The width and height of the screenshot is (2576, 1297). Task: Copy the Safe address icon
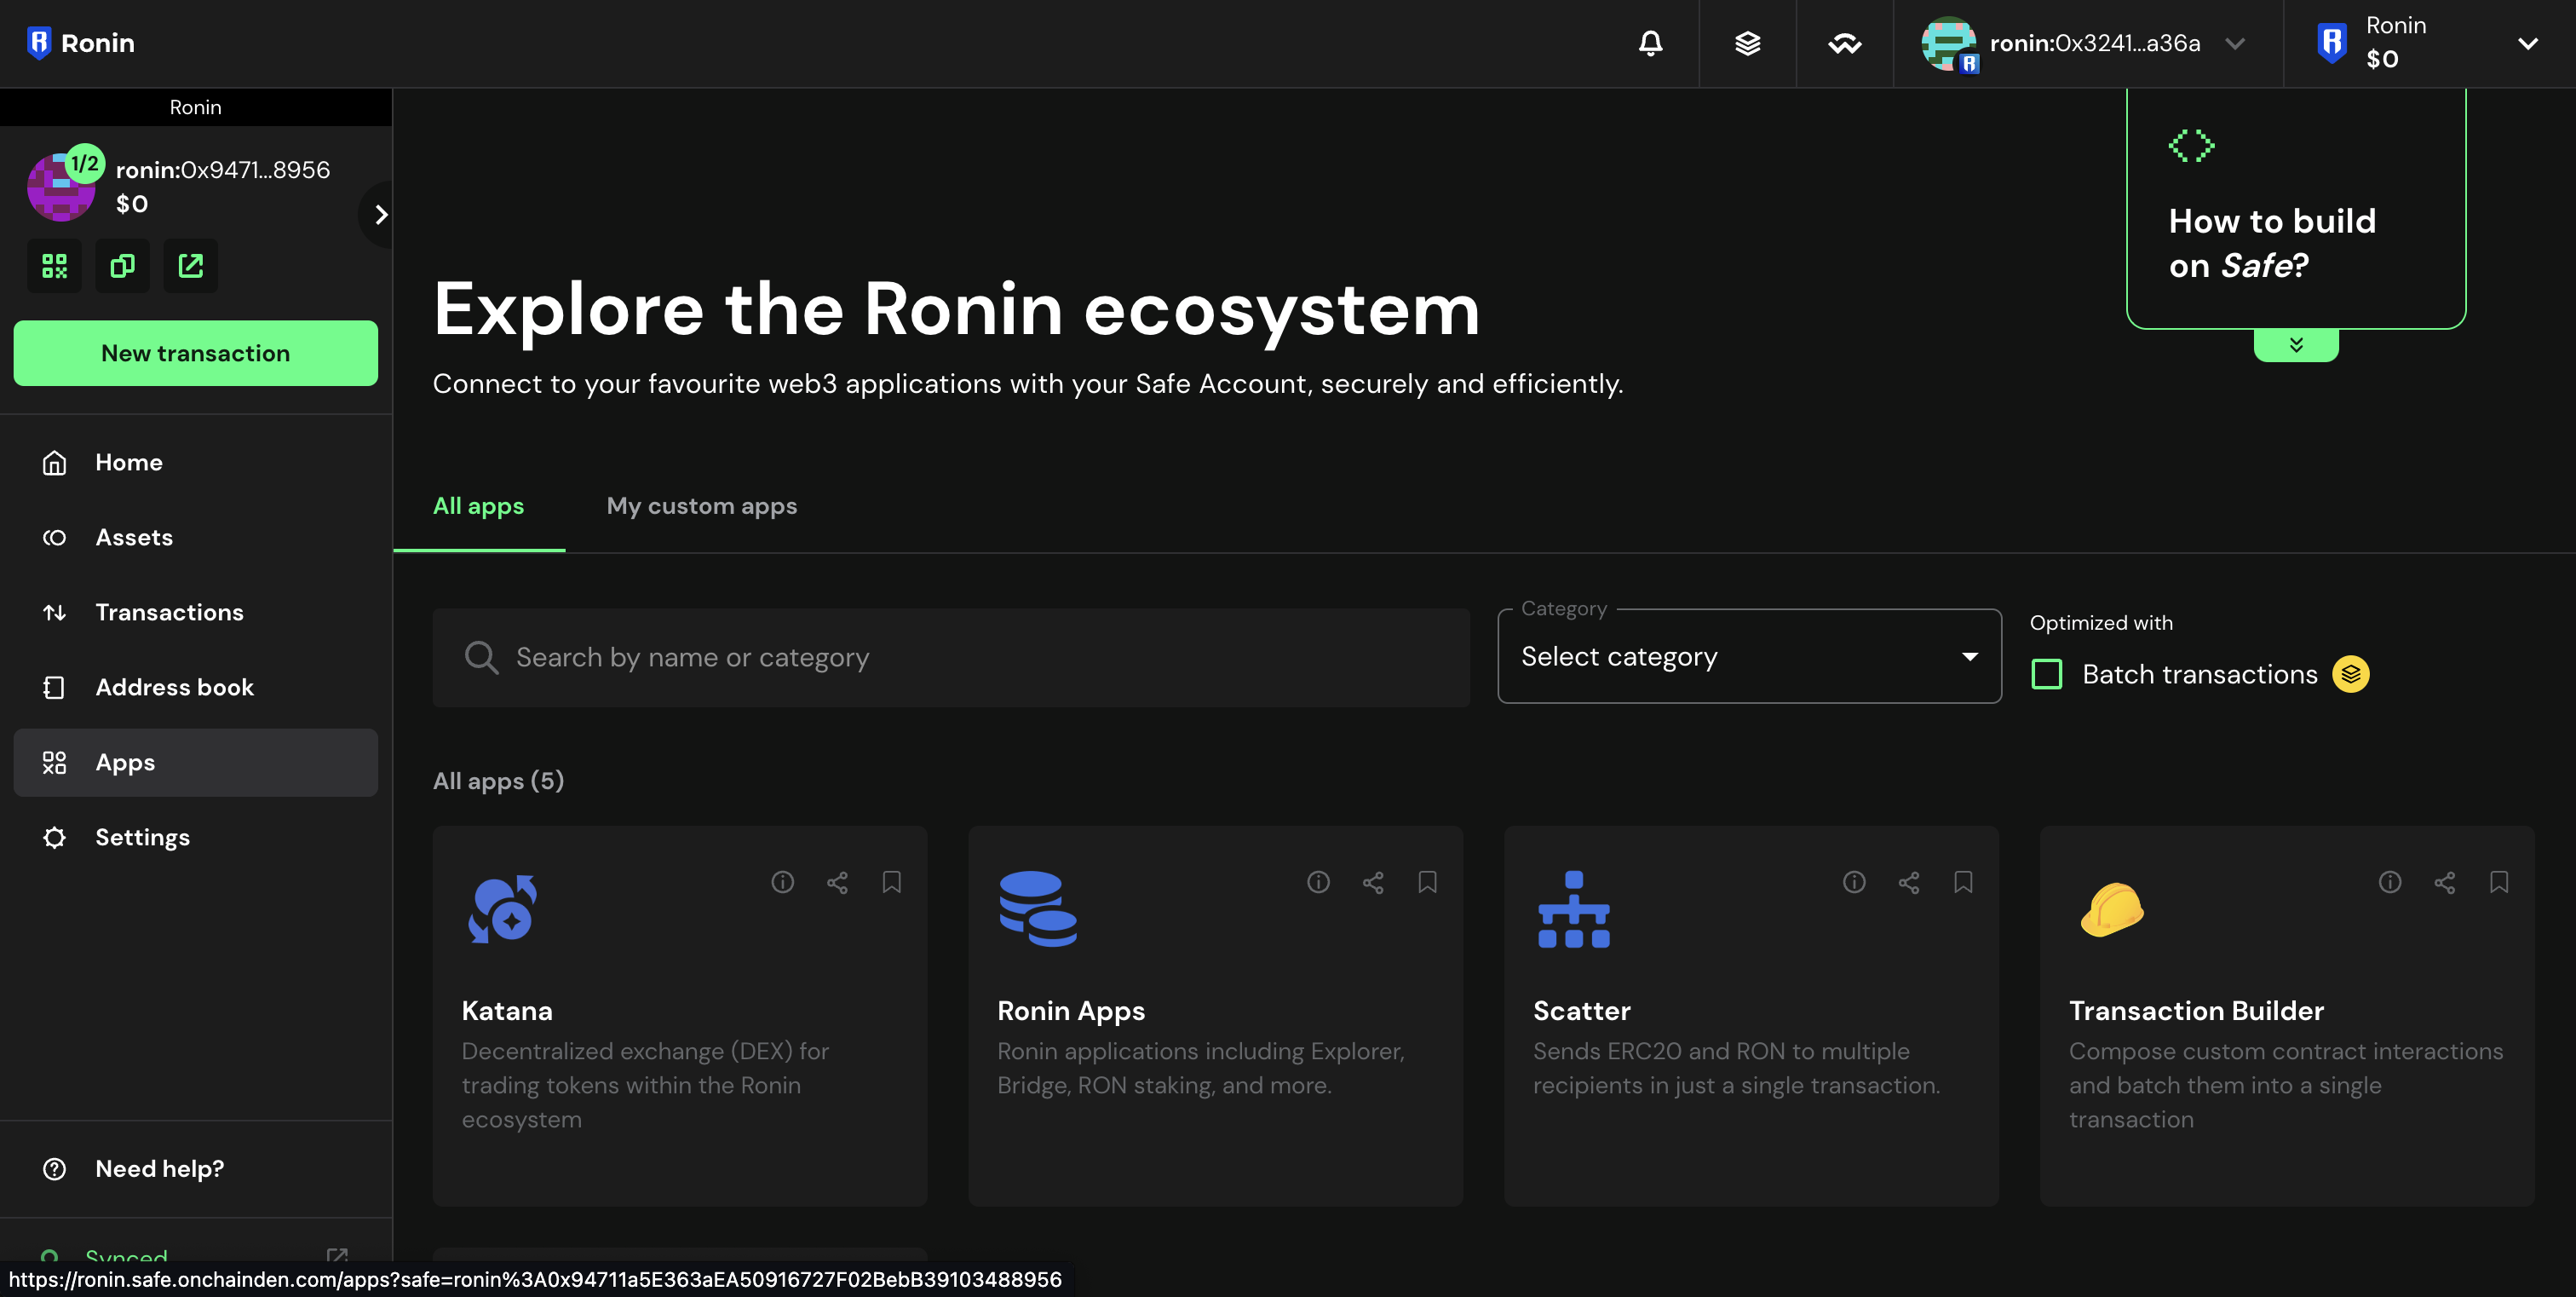coord(122,266)
